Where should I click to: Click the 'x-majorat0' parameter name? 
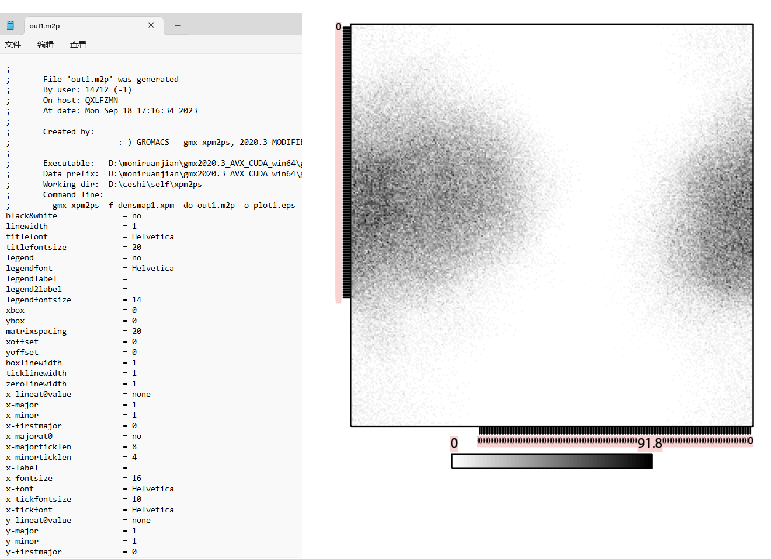pos(29,436)
